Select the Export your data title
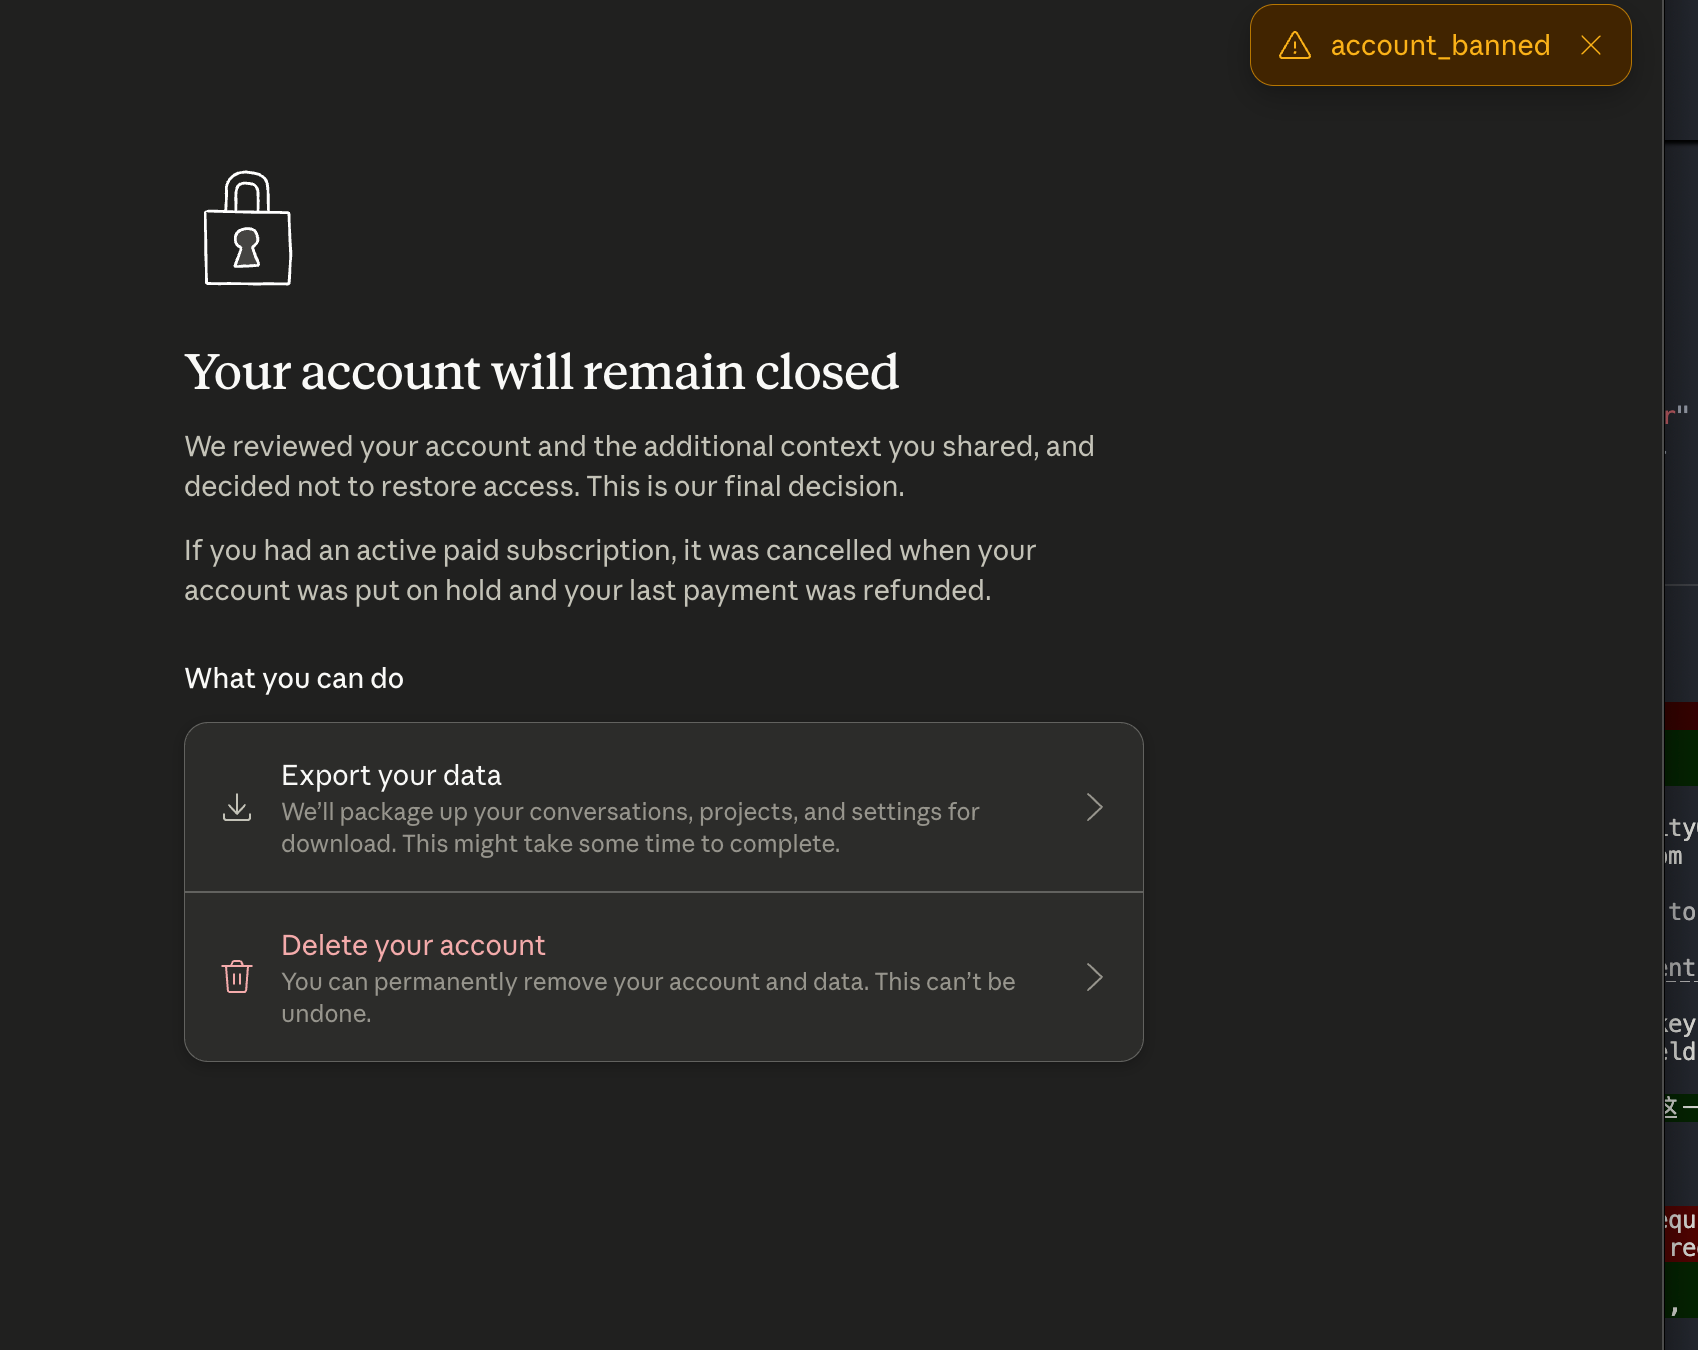 (391, 775)
